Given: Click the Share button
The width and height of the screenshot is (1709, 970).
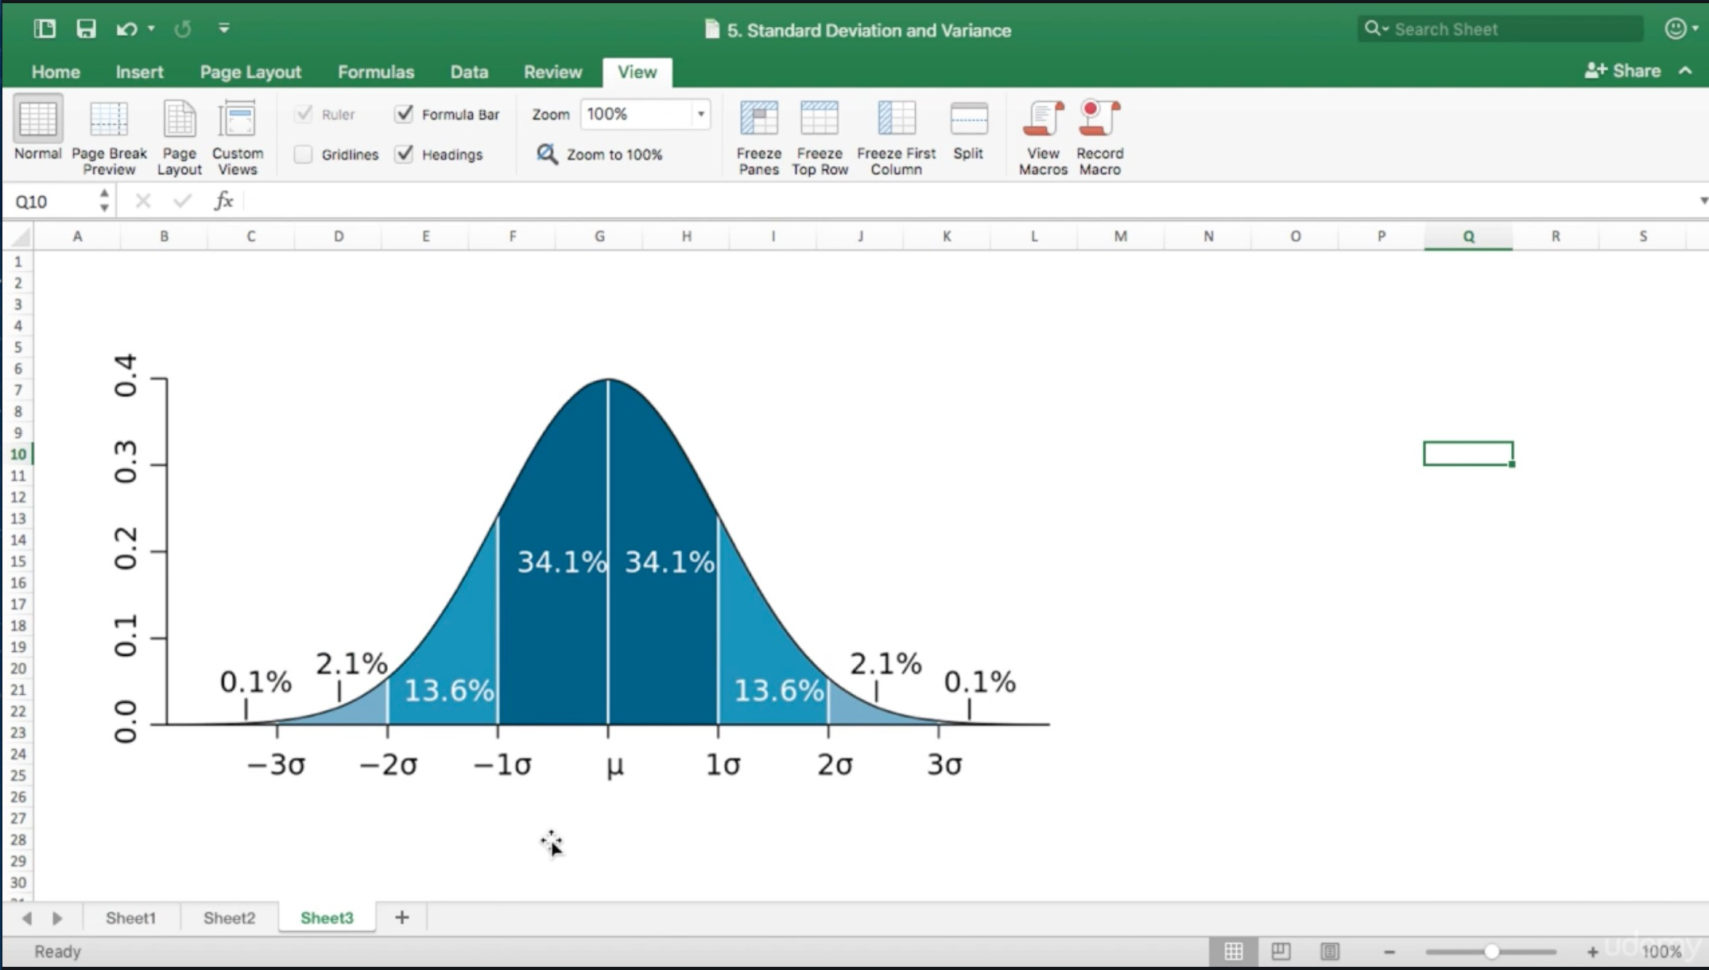Looking at the screenshot, I should (1623, 71).
